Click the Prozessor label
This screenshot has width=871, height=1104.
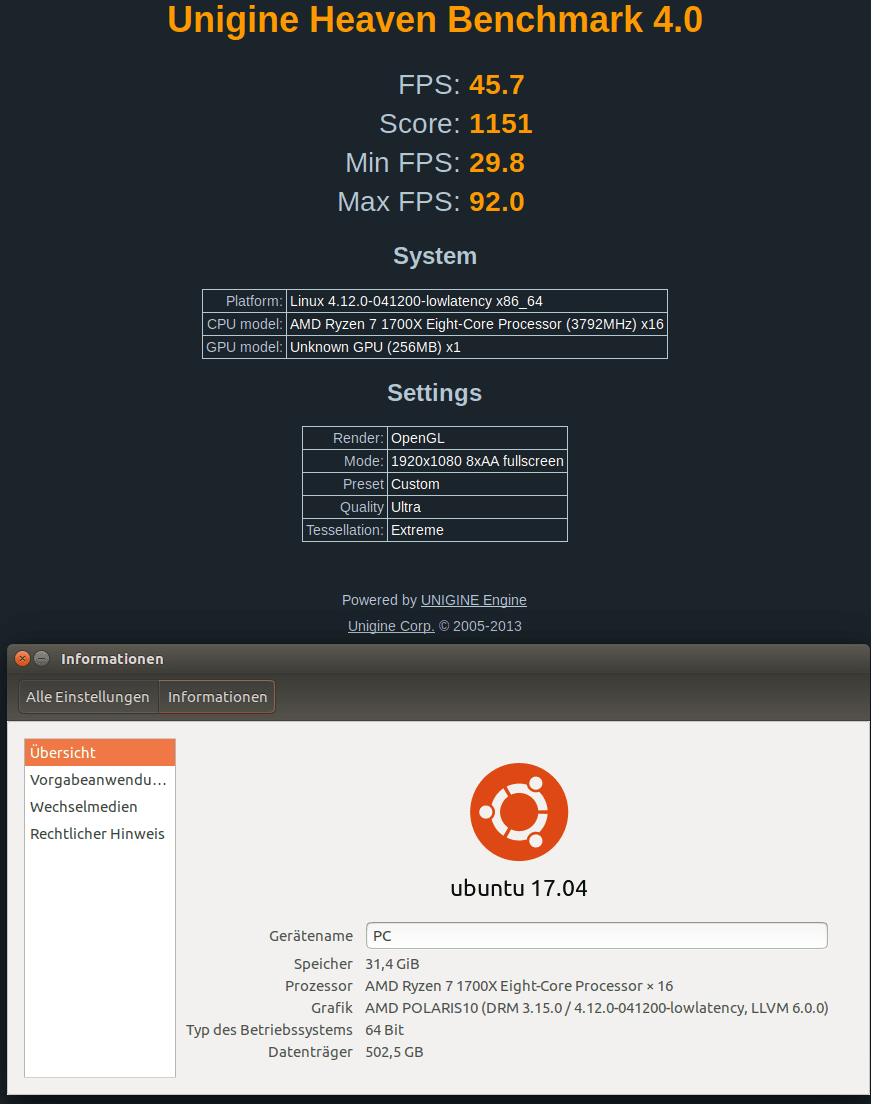click(x=319, y=986)
